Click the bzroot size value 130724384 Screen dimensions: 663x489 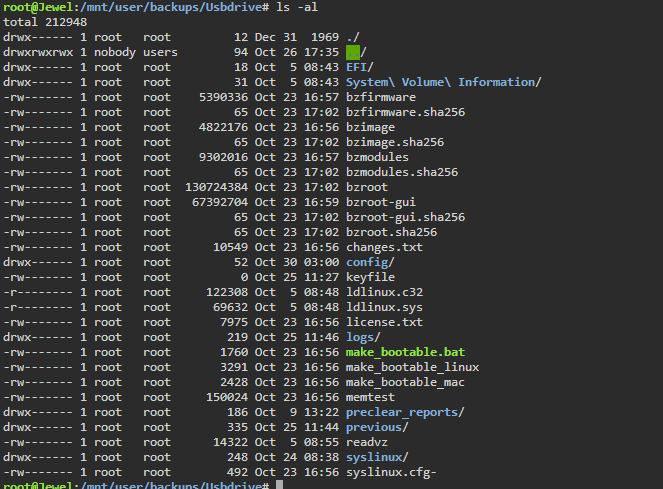(x=216, y=187)
